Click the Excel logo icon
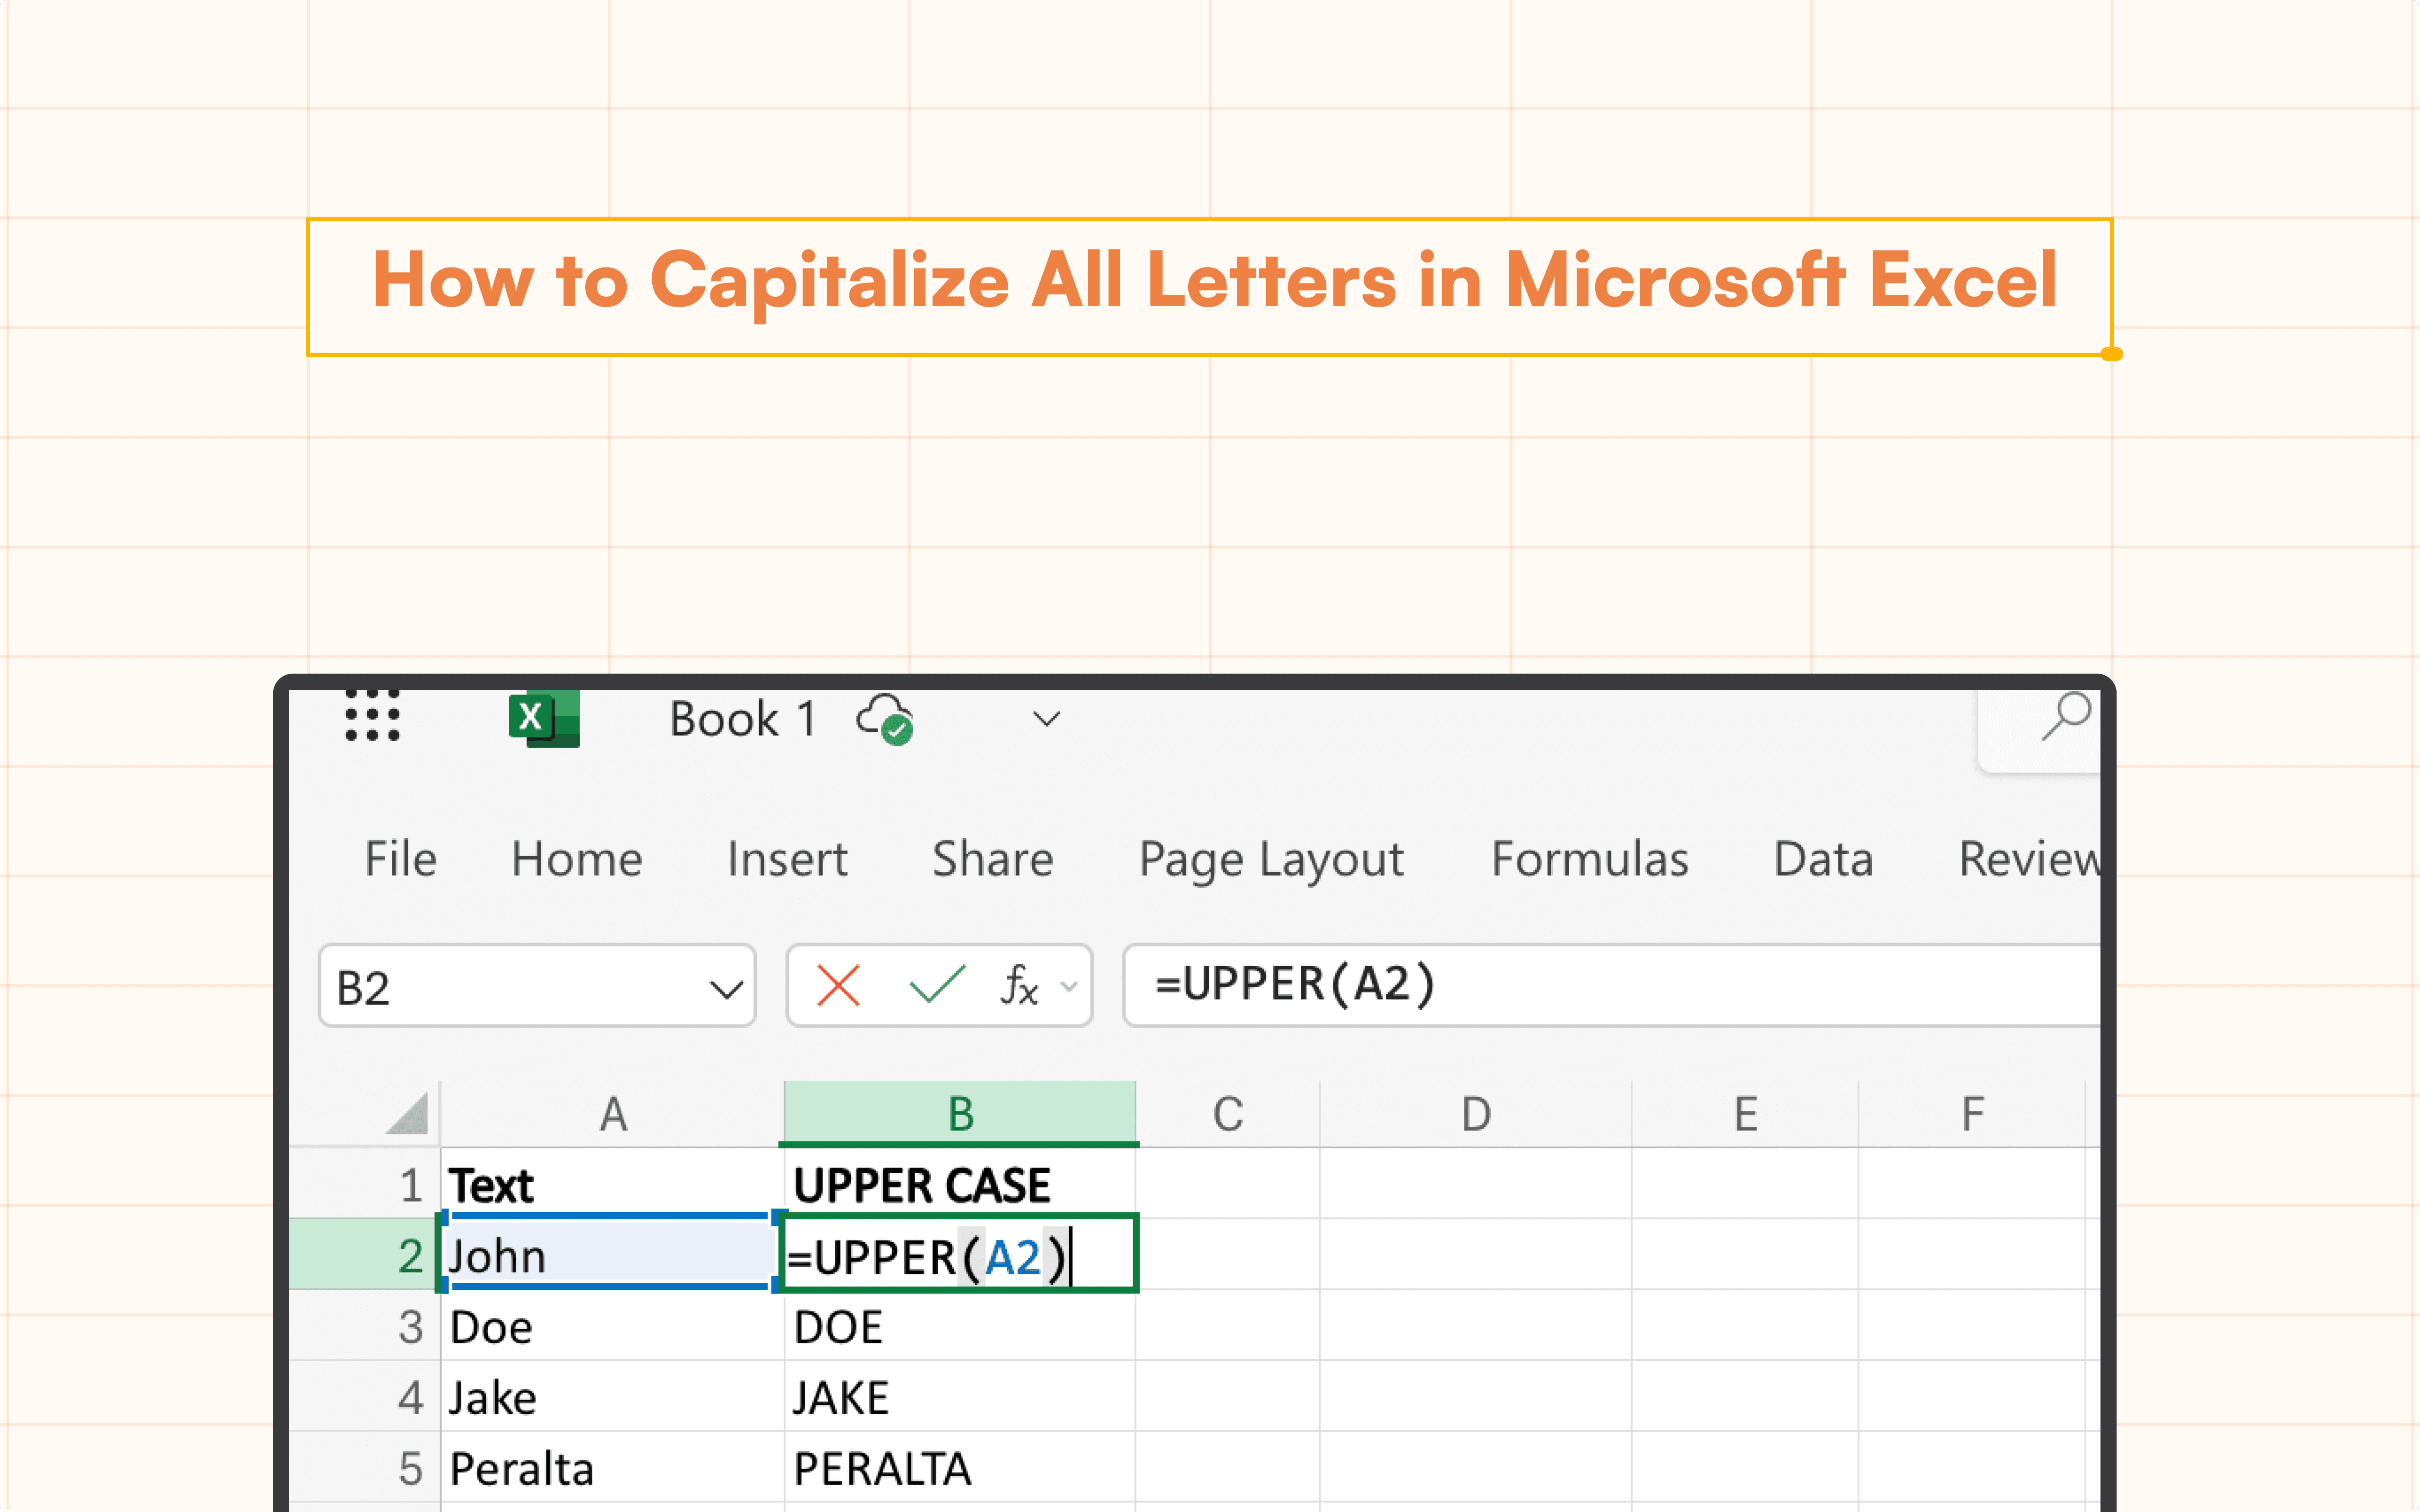This screenshot has width=2420, height=1512. point(544,718)
